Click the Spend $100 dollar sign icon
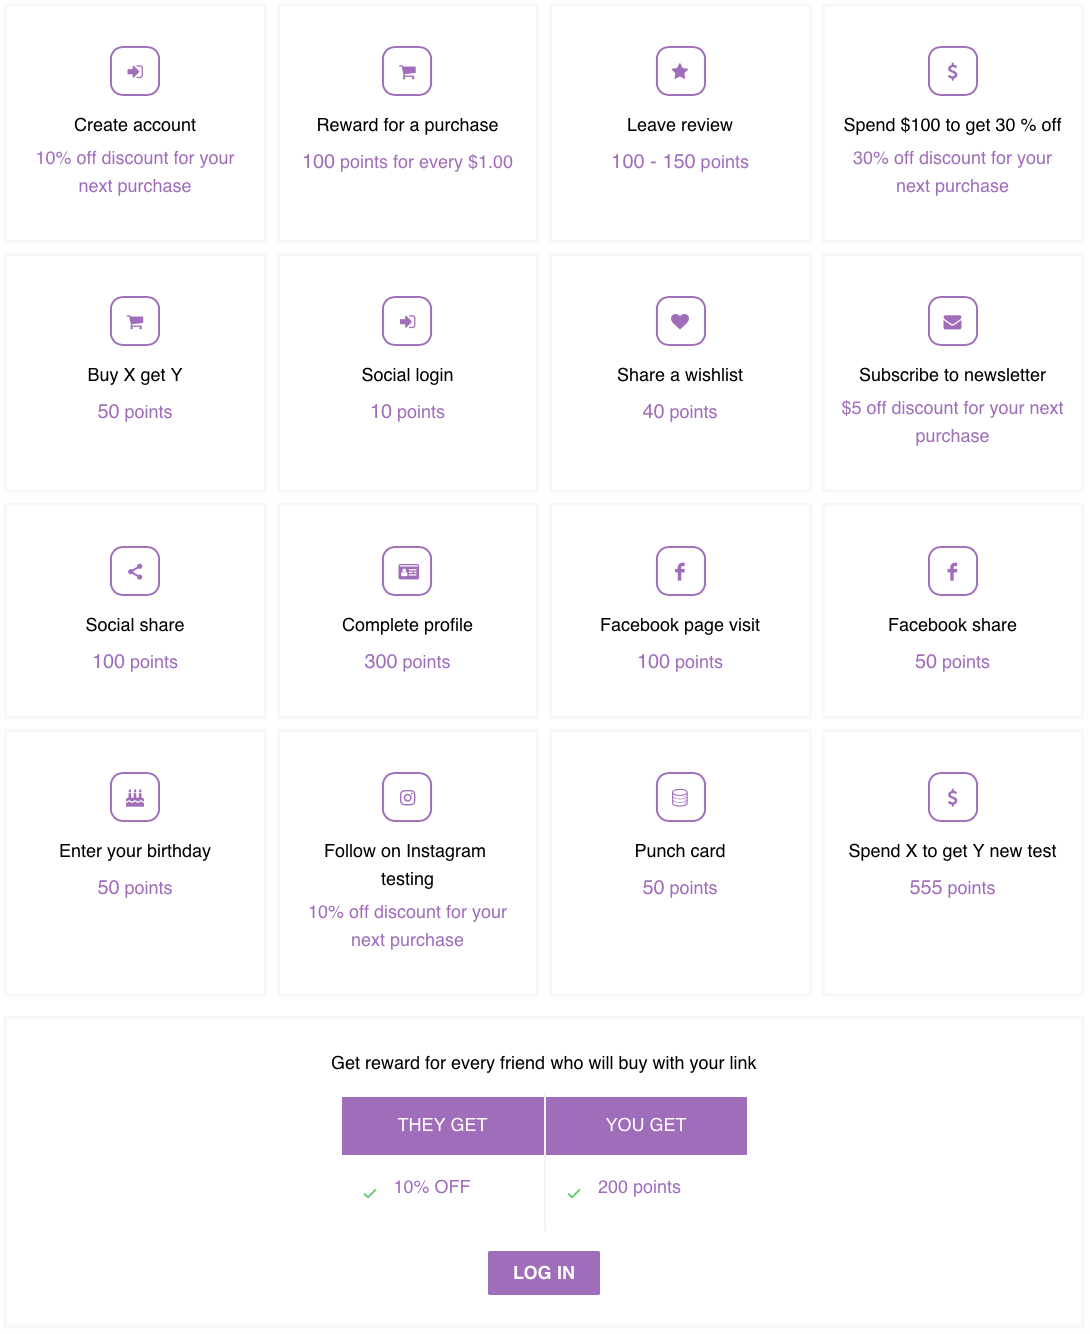The height and width of the screenshot is (1334, 1090). [953, 71]
